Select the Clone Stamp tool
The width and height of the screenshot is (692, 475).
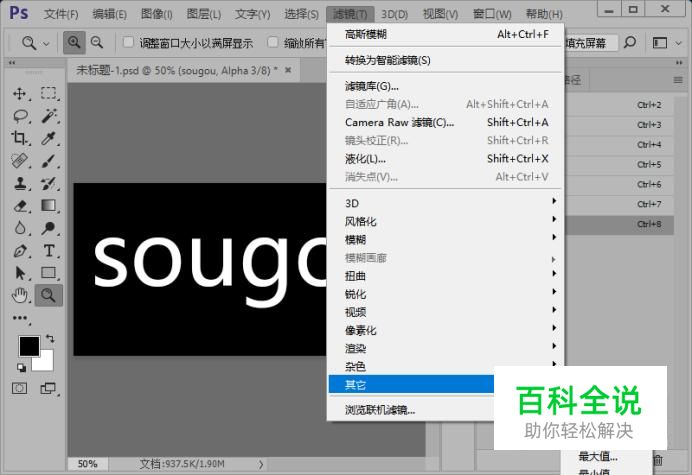pos(19,183)
